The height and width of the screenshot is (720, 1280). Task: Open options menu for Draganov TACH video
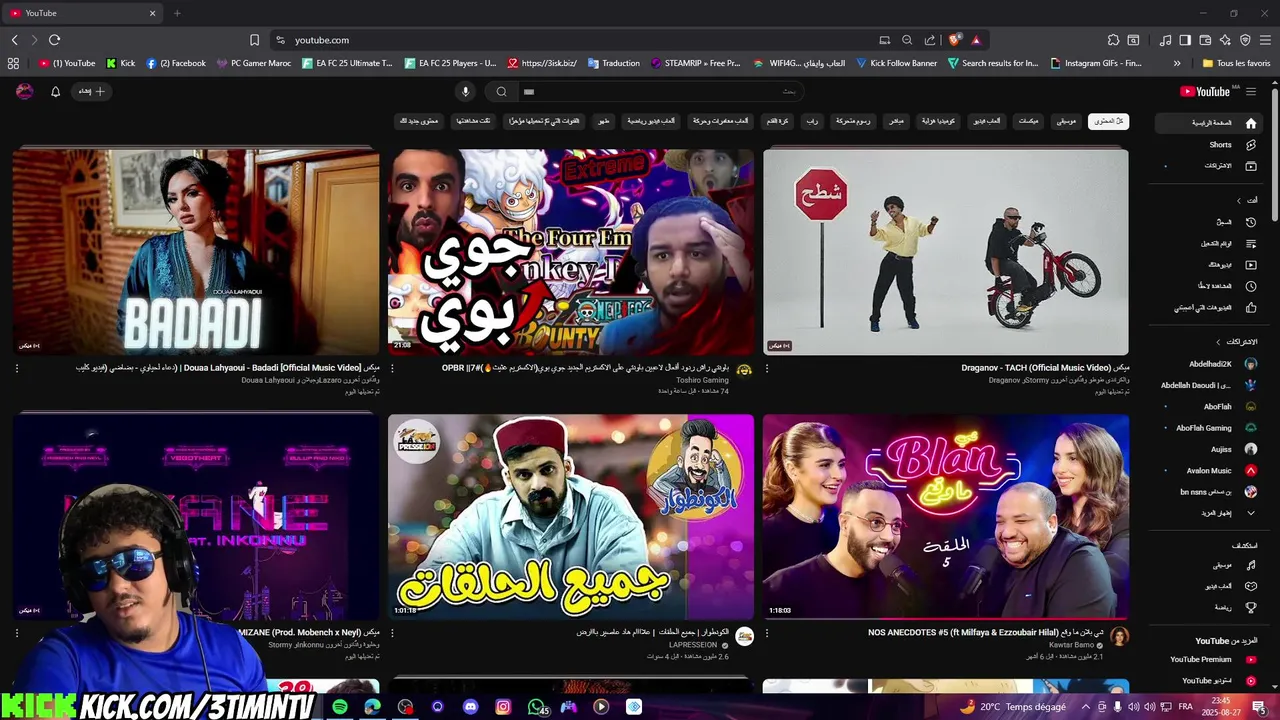[767, 369]
